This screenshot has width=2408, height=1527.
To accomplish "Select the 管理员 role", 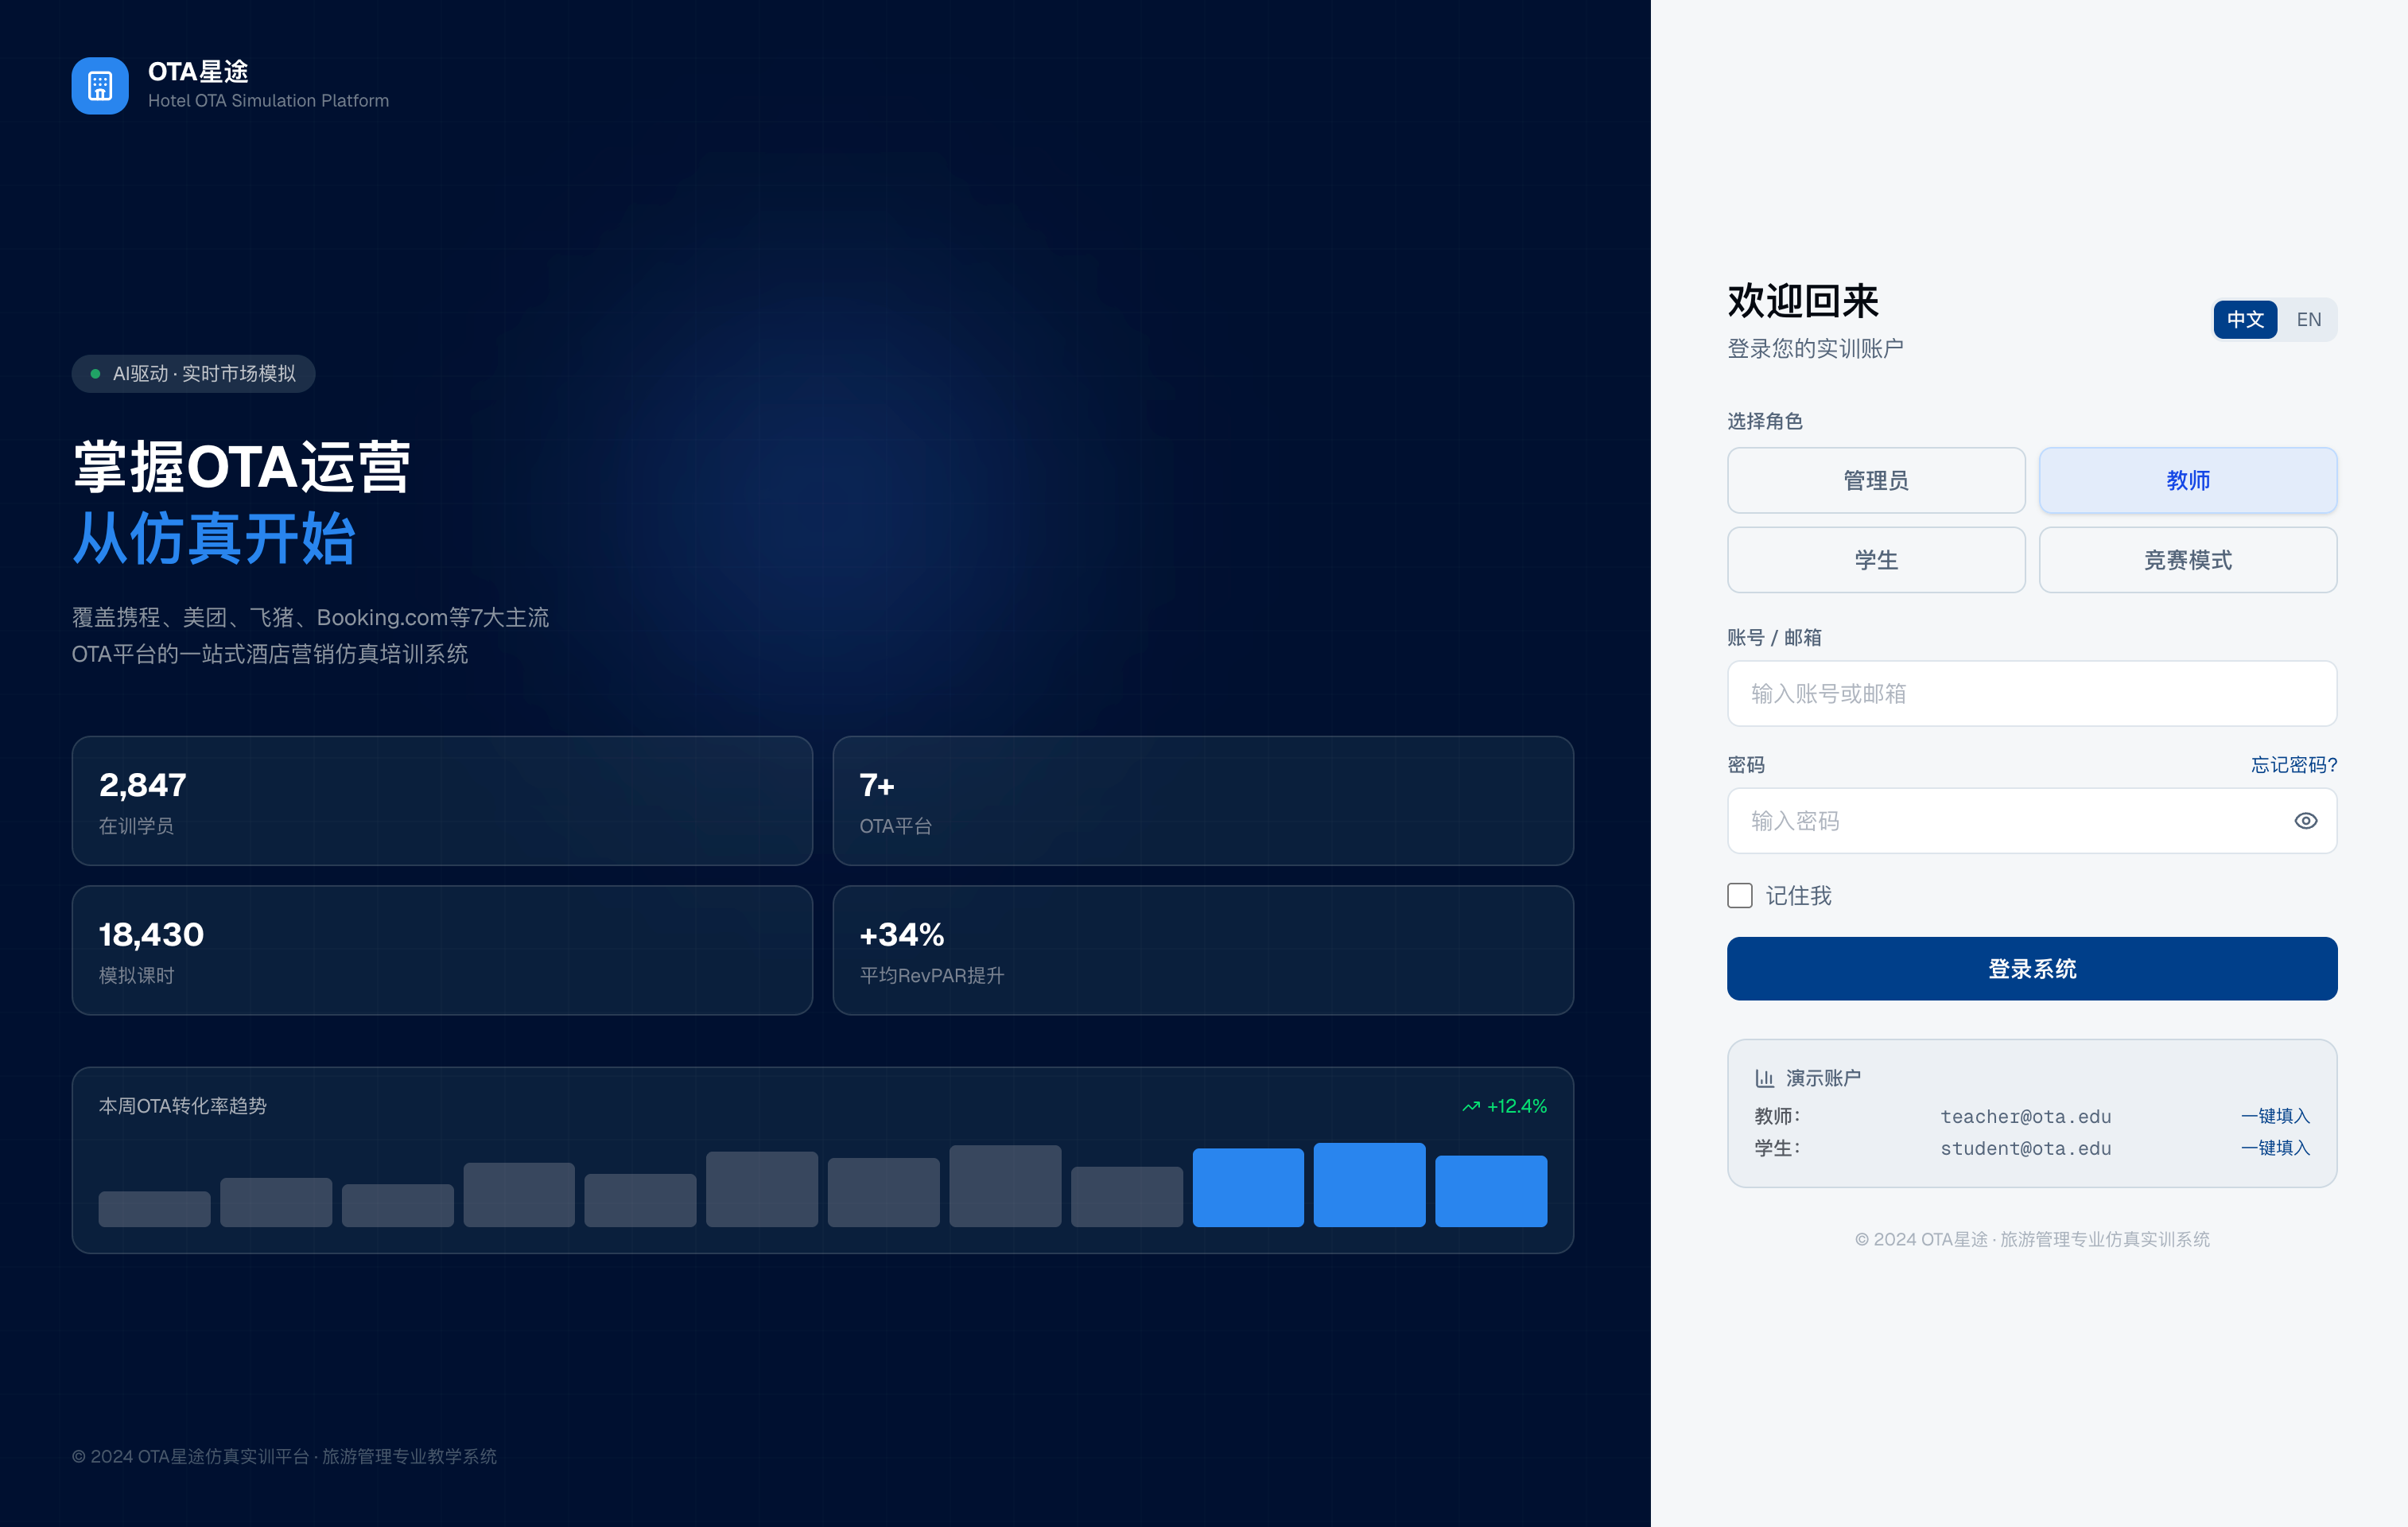I will click(1875, 481).
